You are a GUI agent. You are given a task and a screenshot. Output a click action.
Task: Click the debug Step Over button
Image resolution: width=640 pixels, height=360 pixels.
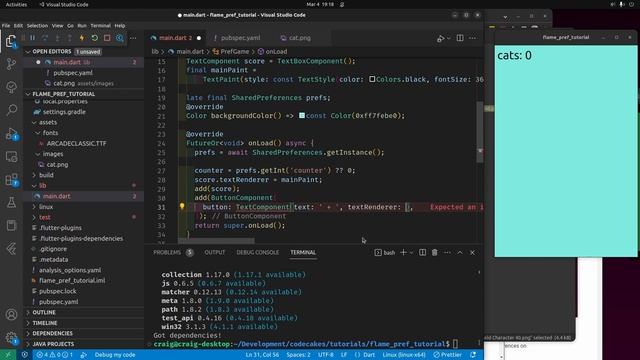pos(45,38)
